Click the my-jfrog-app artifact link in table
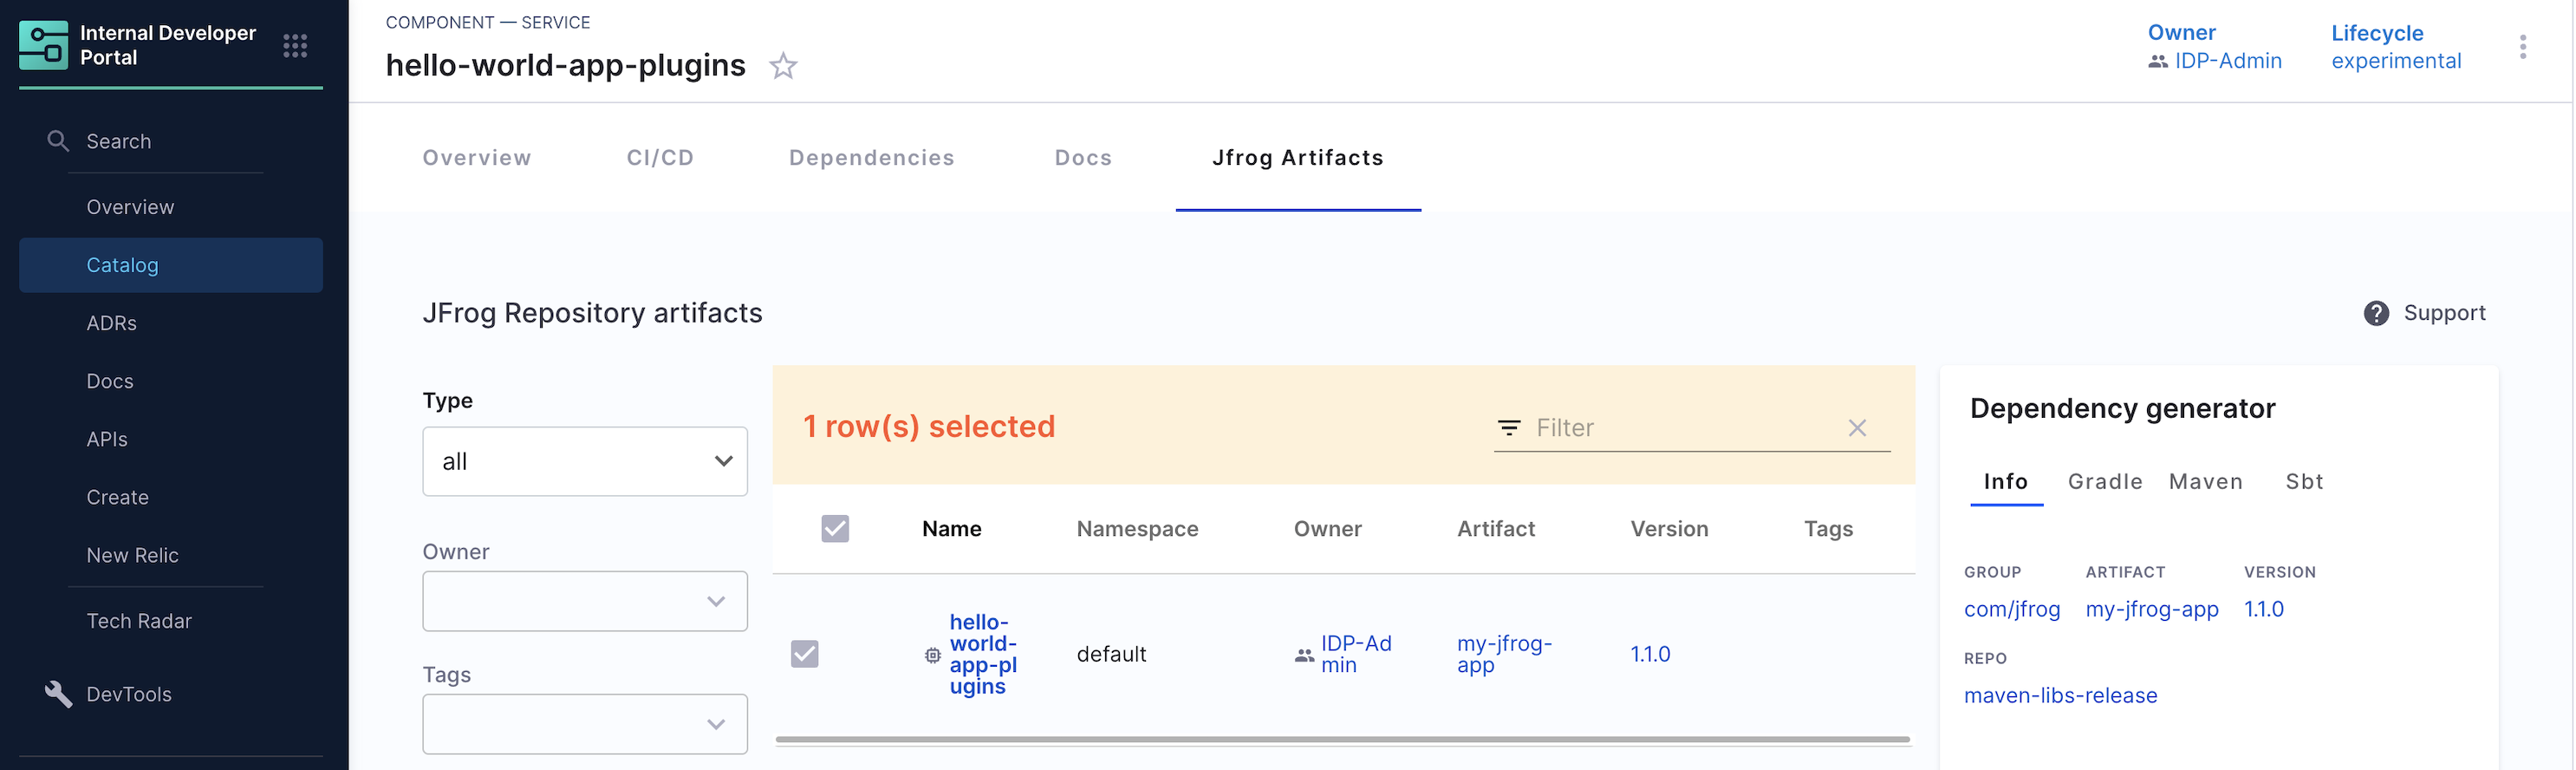Image resolution: width=2576 pixels, height=770 pixels. (1503, 654)
